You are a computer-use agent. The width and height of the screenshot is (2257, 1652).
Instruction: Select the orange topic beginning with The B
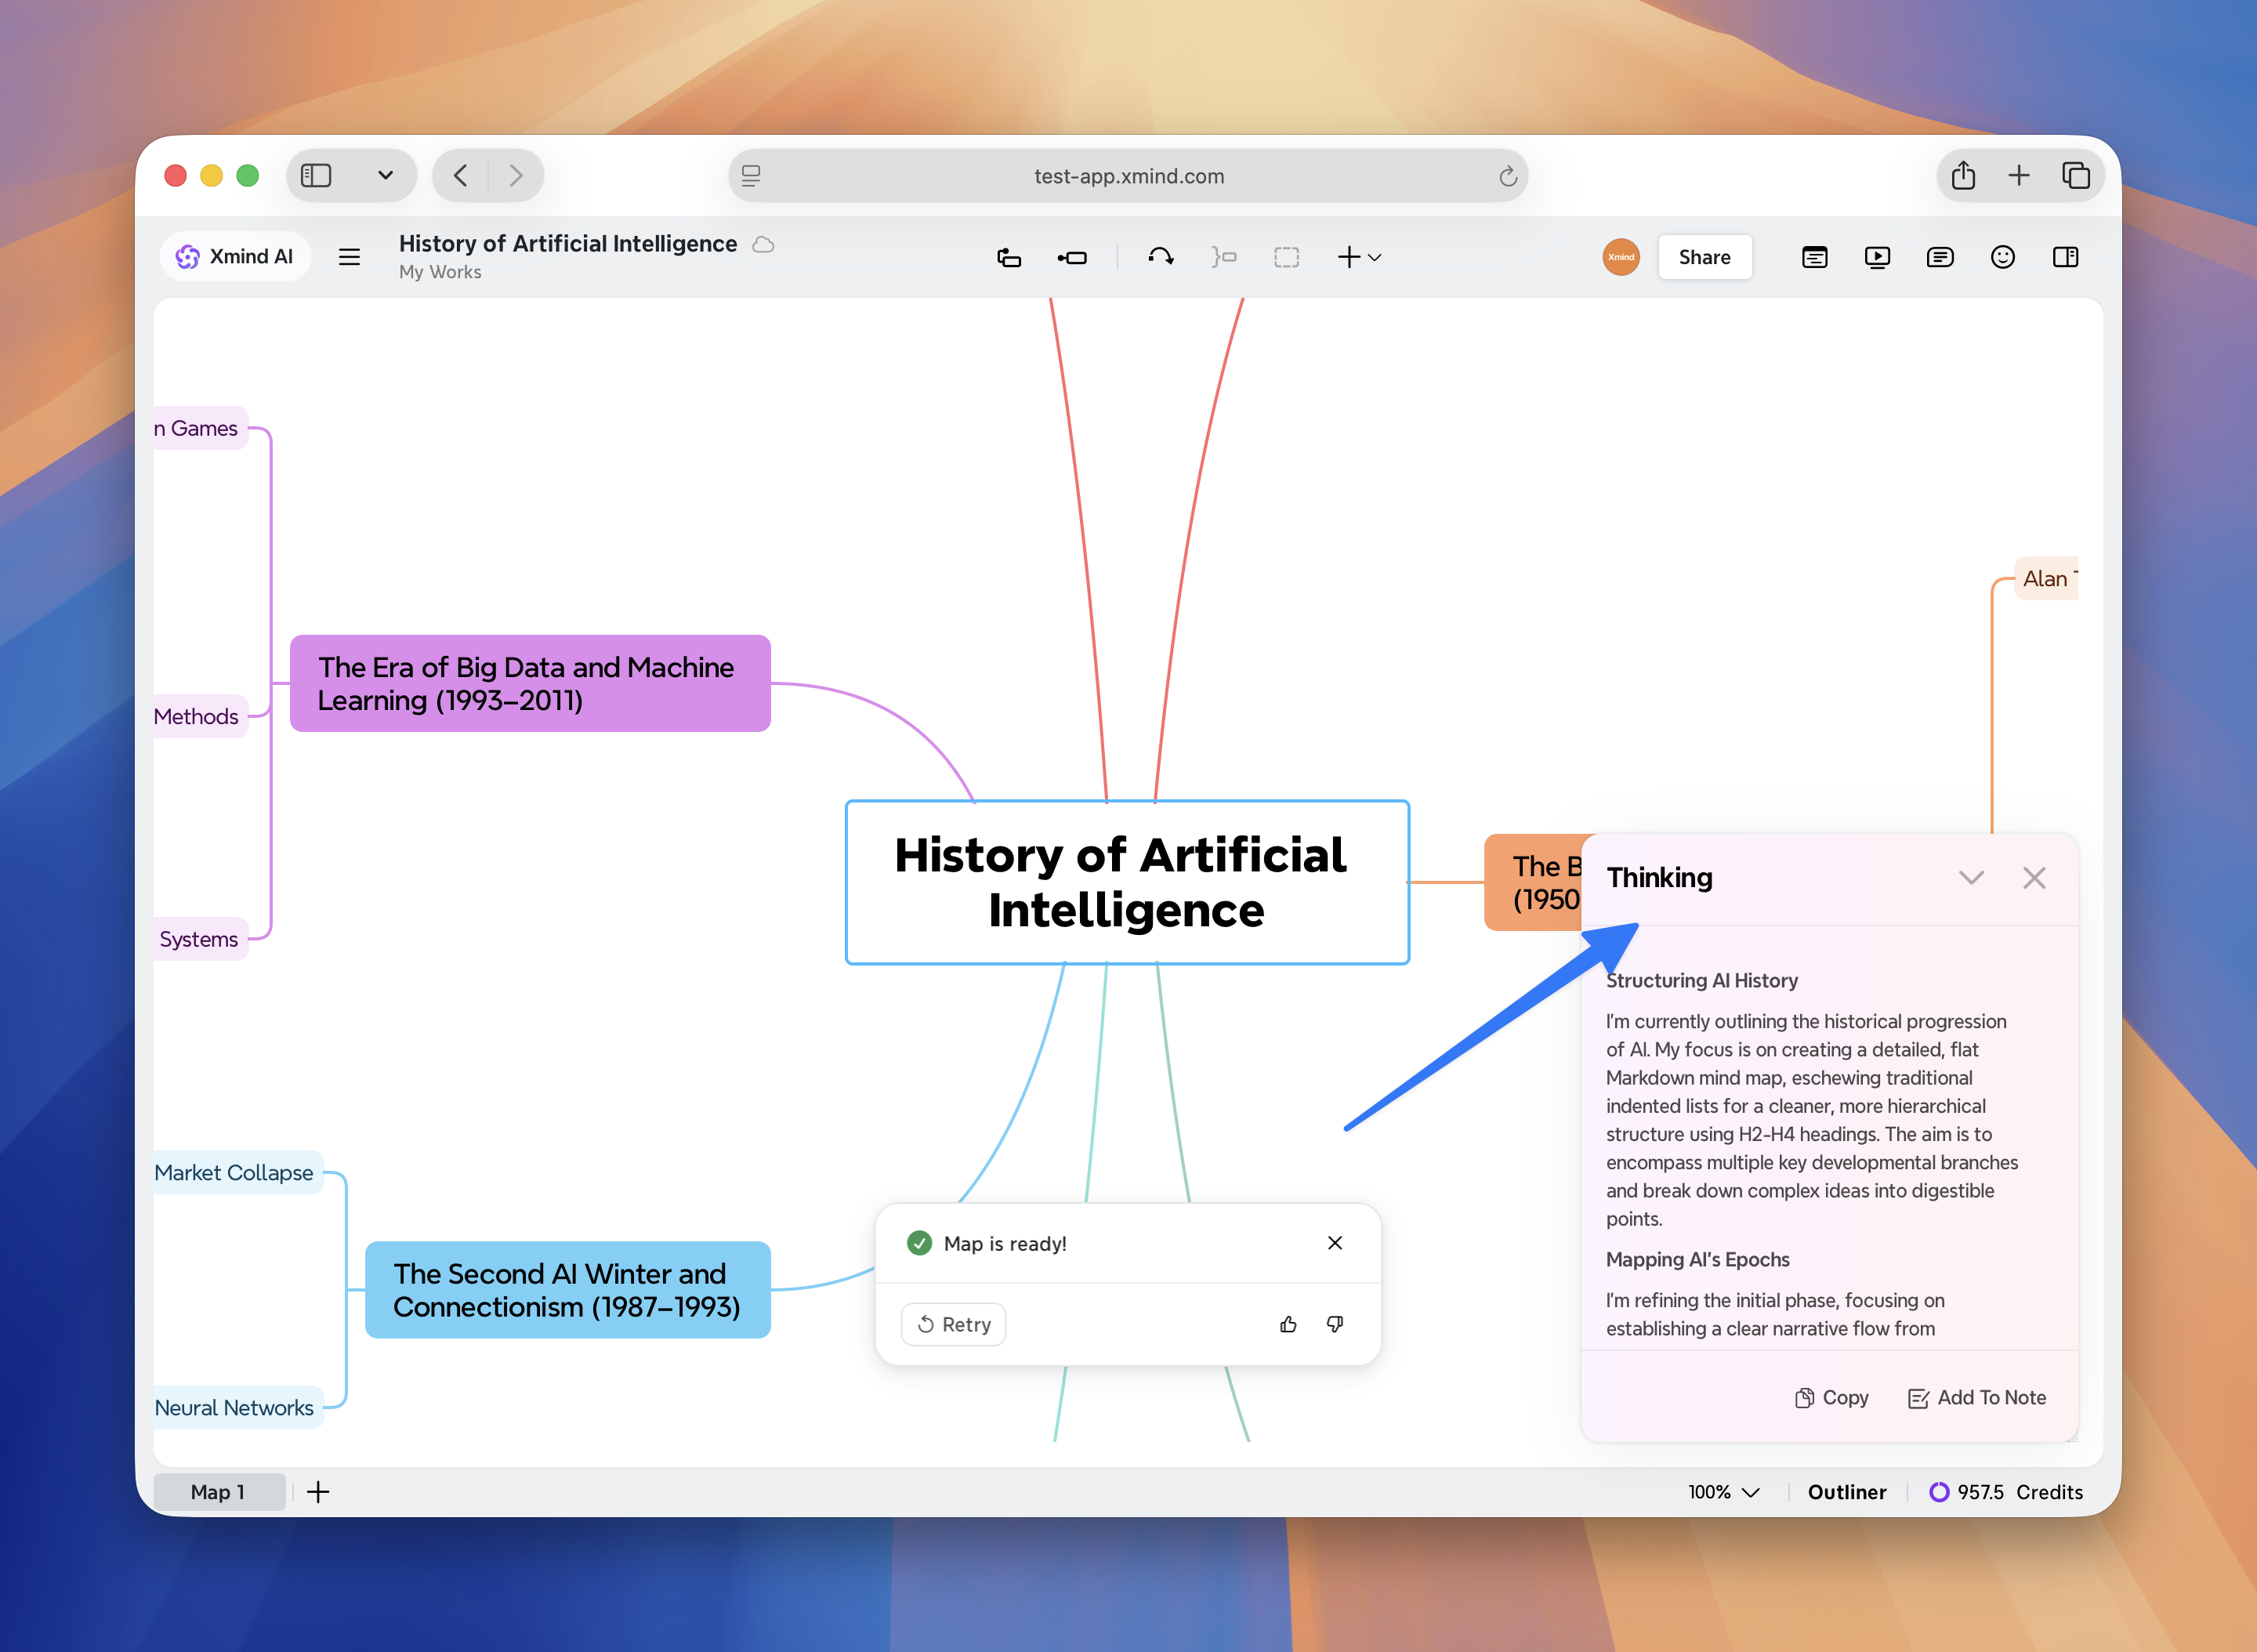point(1534,882)
